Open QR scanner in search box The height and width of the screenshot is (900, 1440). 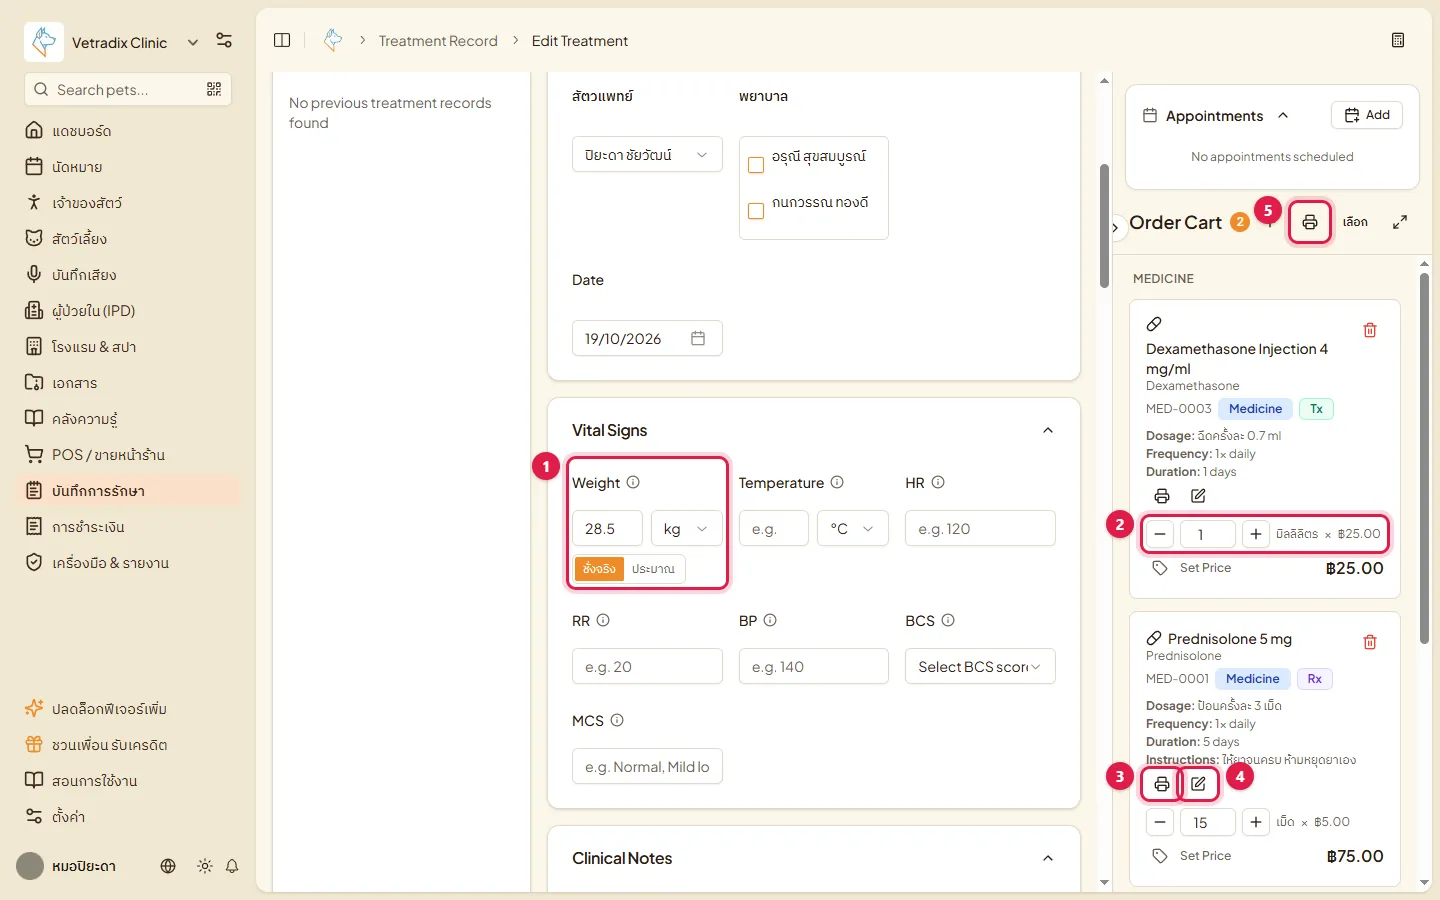tap(214, 89)
